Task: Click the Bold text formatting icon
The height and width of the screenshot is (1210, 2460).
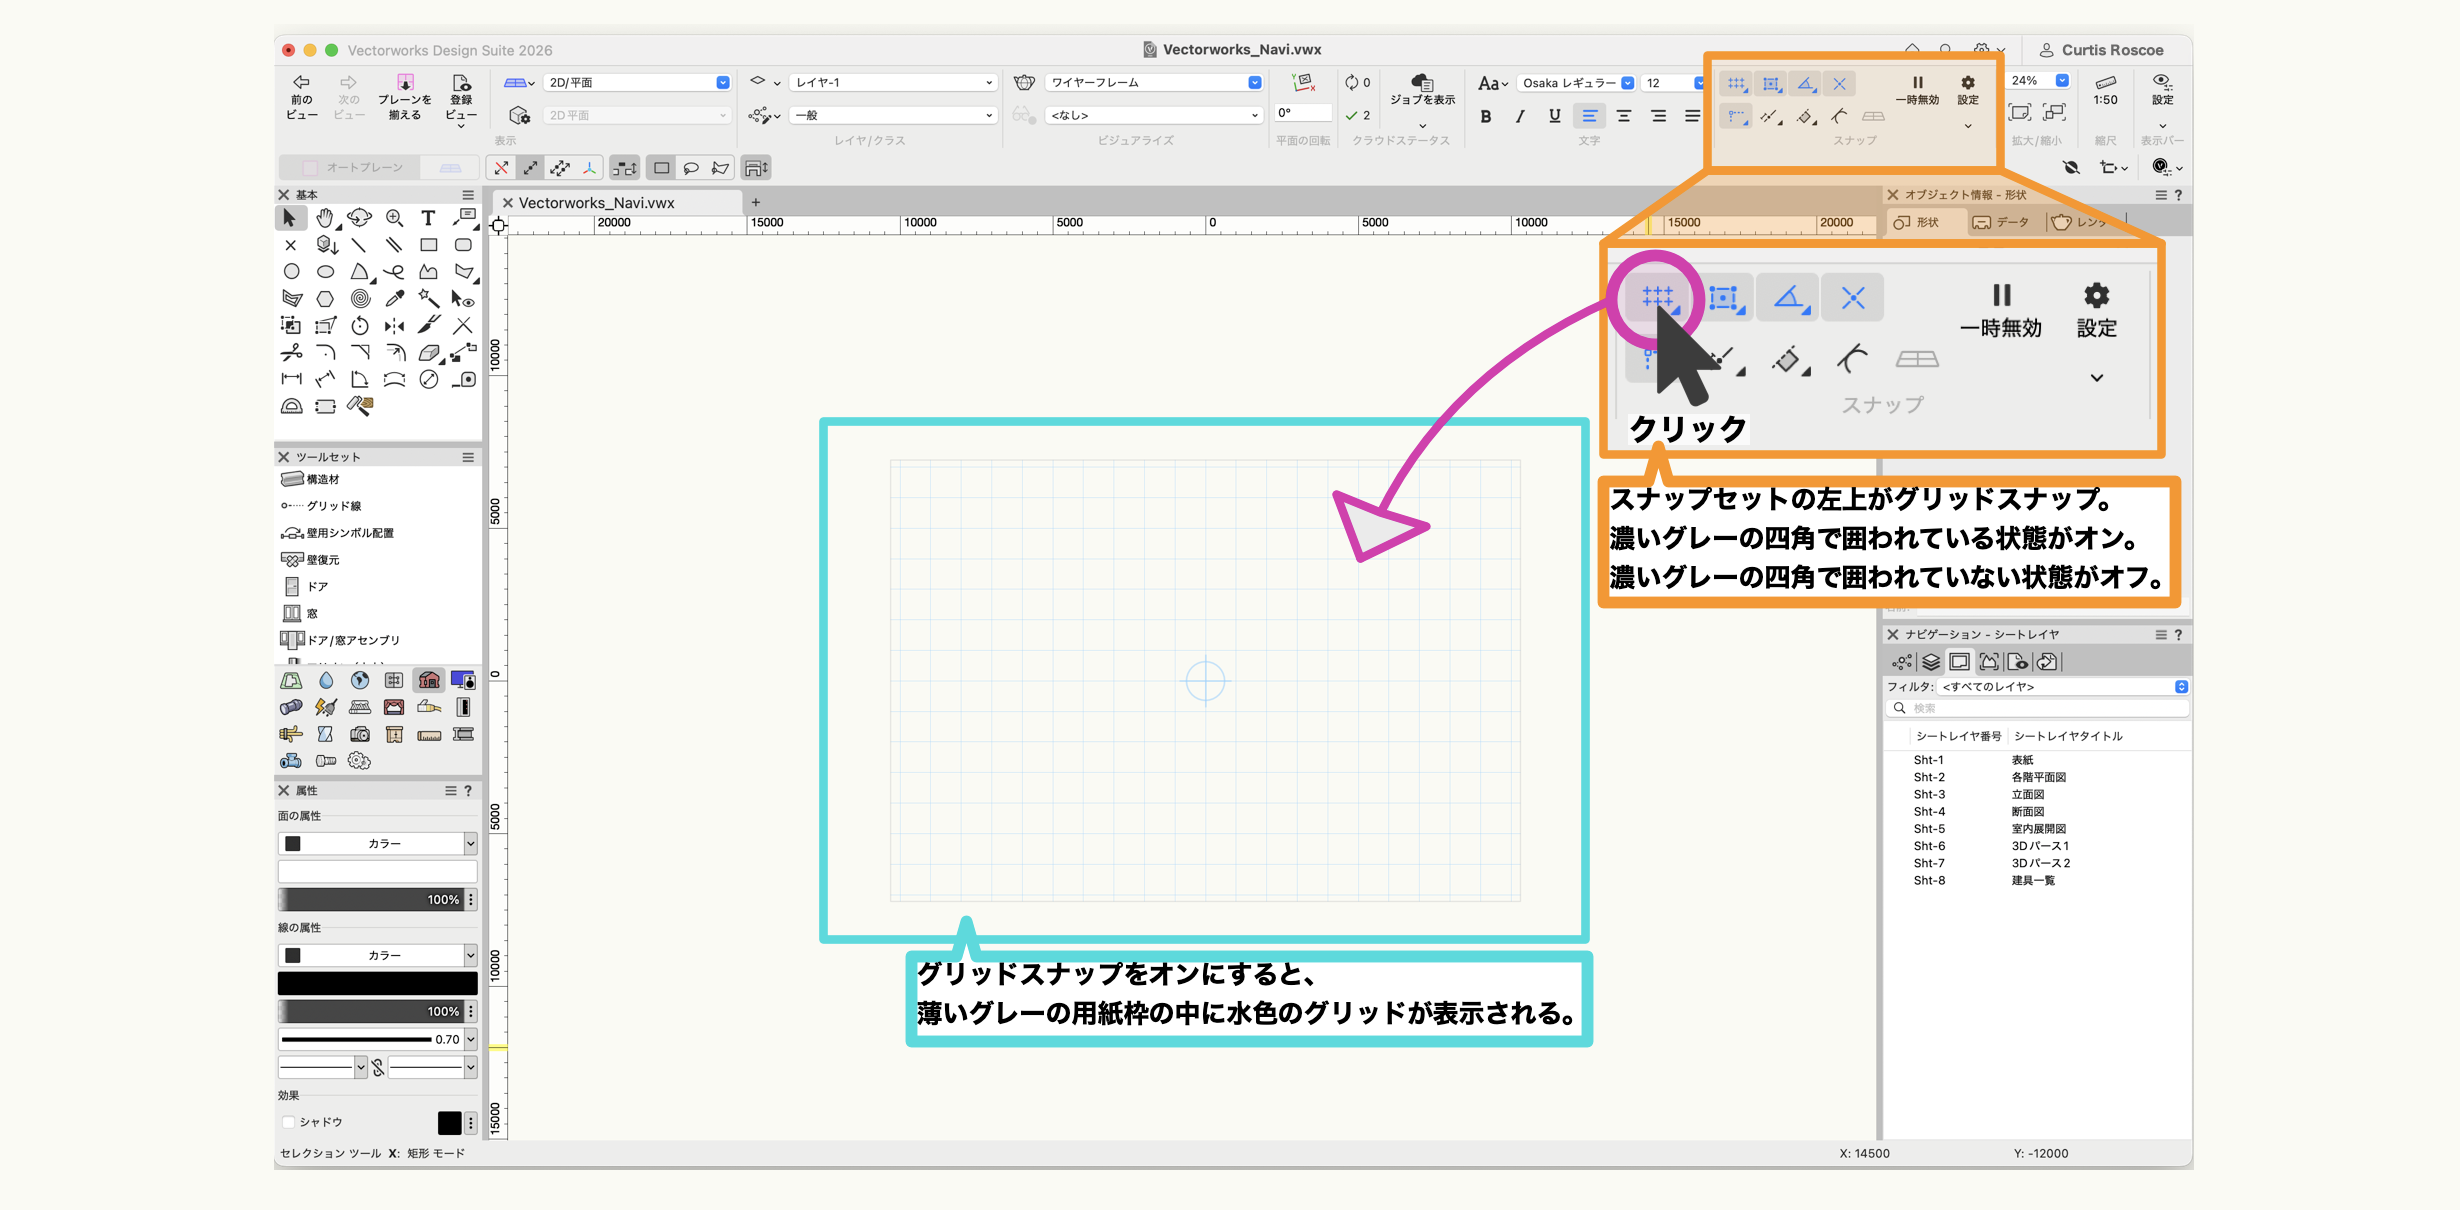Action: point(1486,116)
